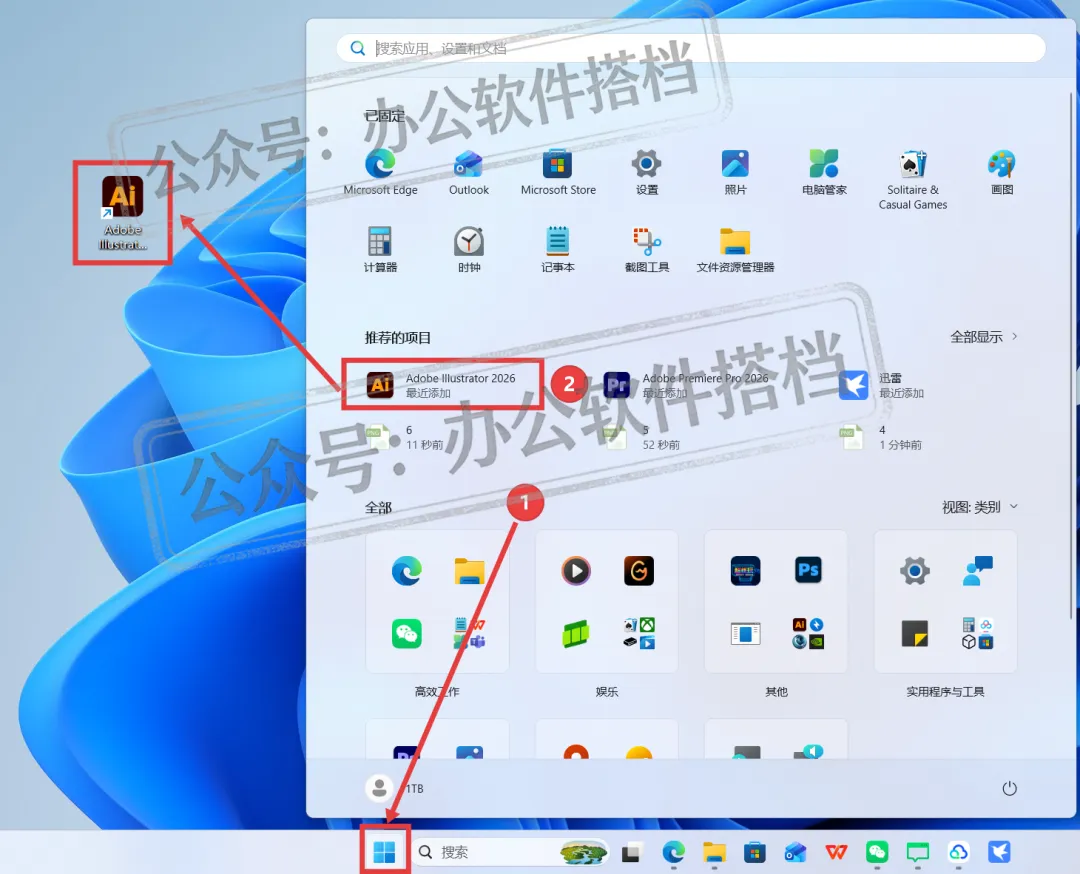This screenshot has width=1080, height=874.
Task: Open Settings gear in 实用程序与工具
Action: point(915,571)
